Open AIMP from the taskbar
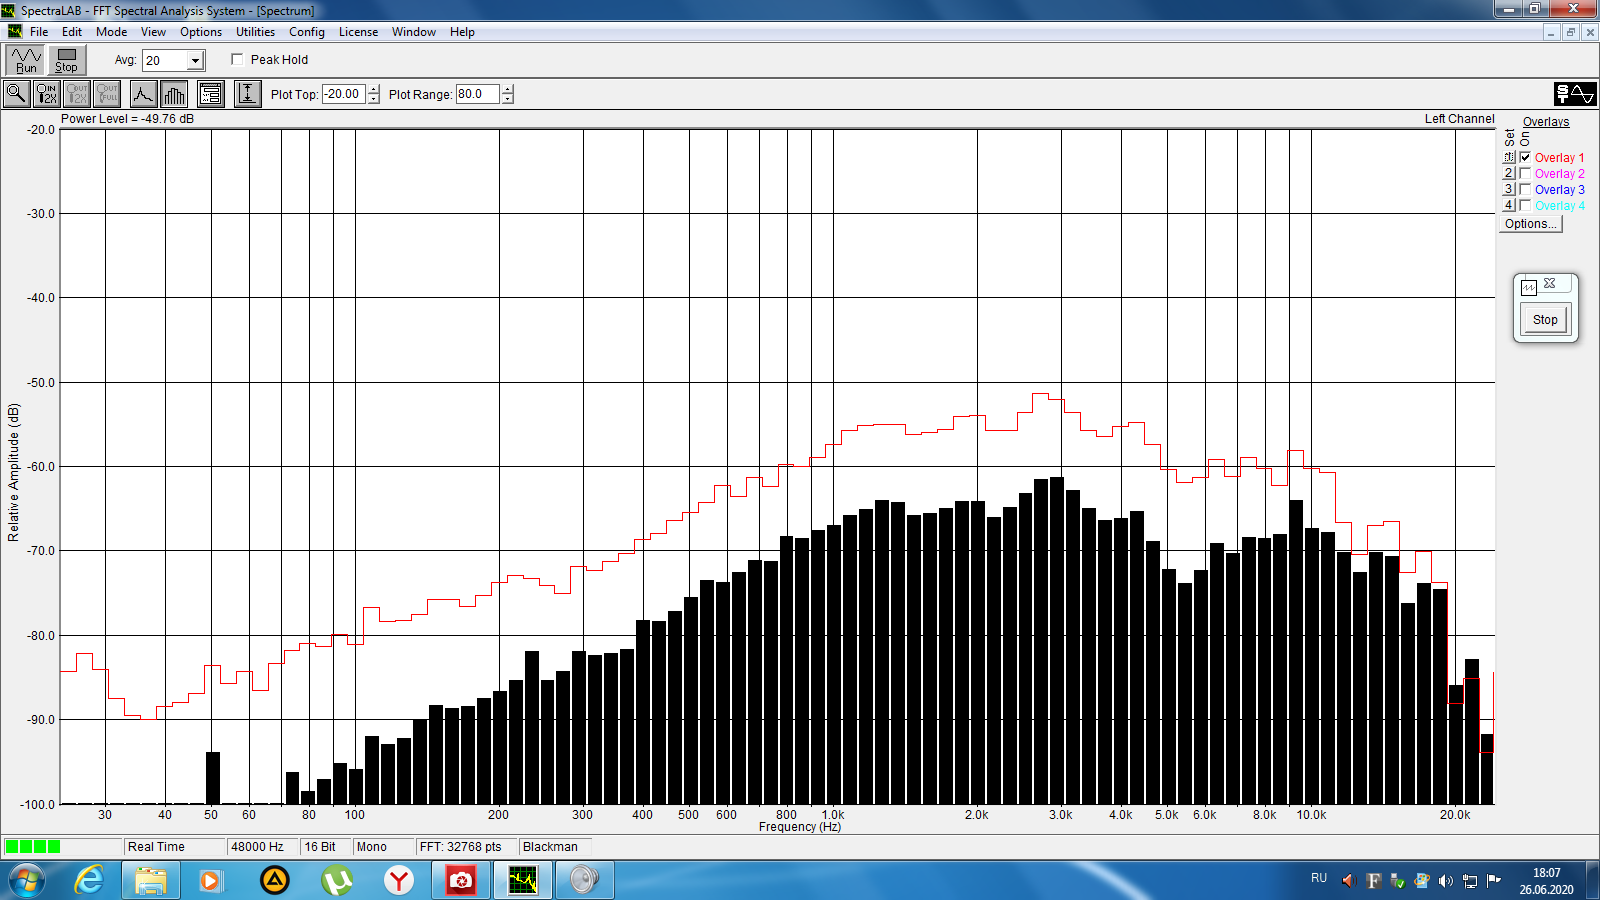The image size is (1600, 900). click(x=274, y=881)
